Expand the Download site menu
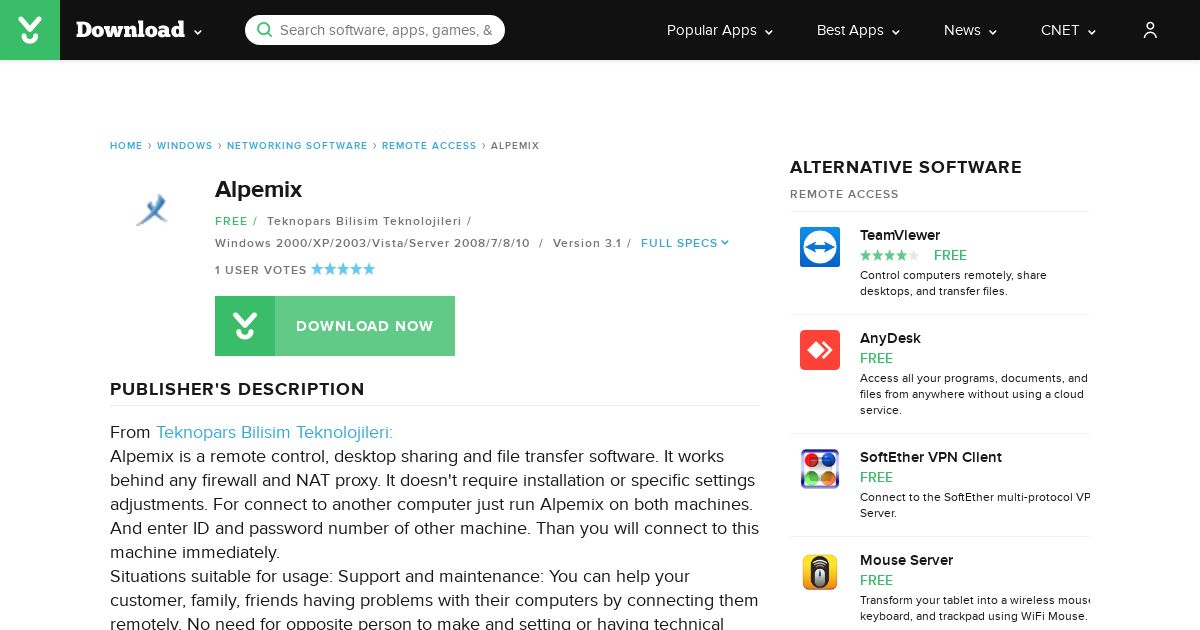1200x630 pixels. 139,30
